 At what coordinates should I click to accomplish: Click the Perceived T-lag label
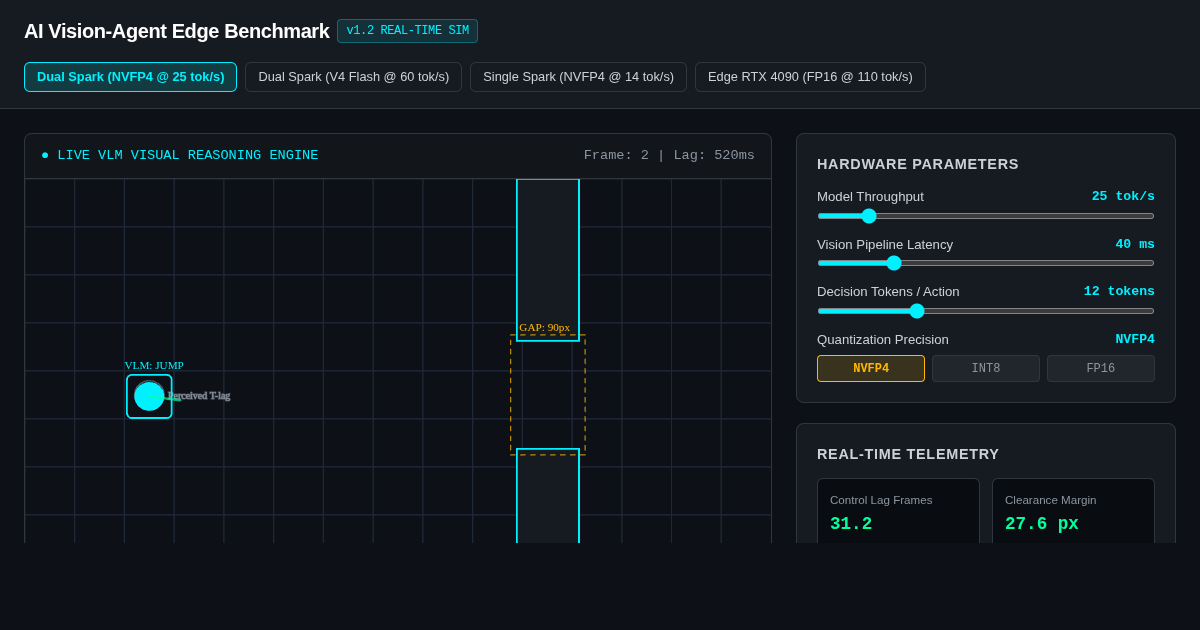tap(199, 396)
